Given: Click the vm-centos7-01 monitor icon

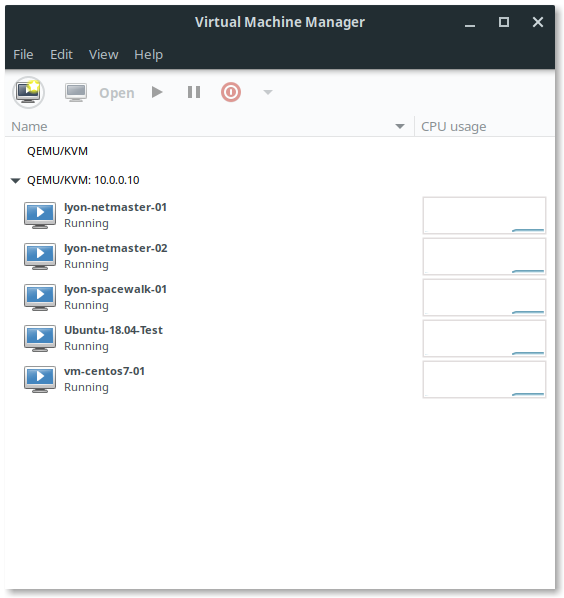Looking at the screenshot, I should tap(40, 379).
